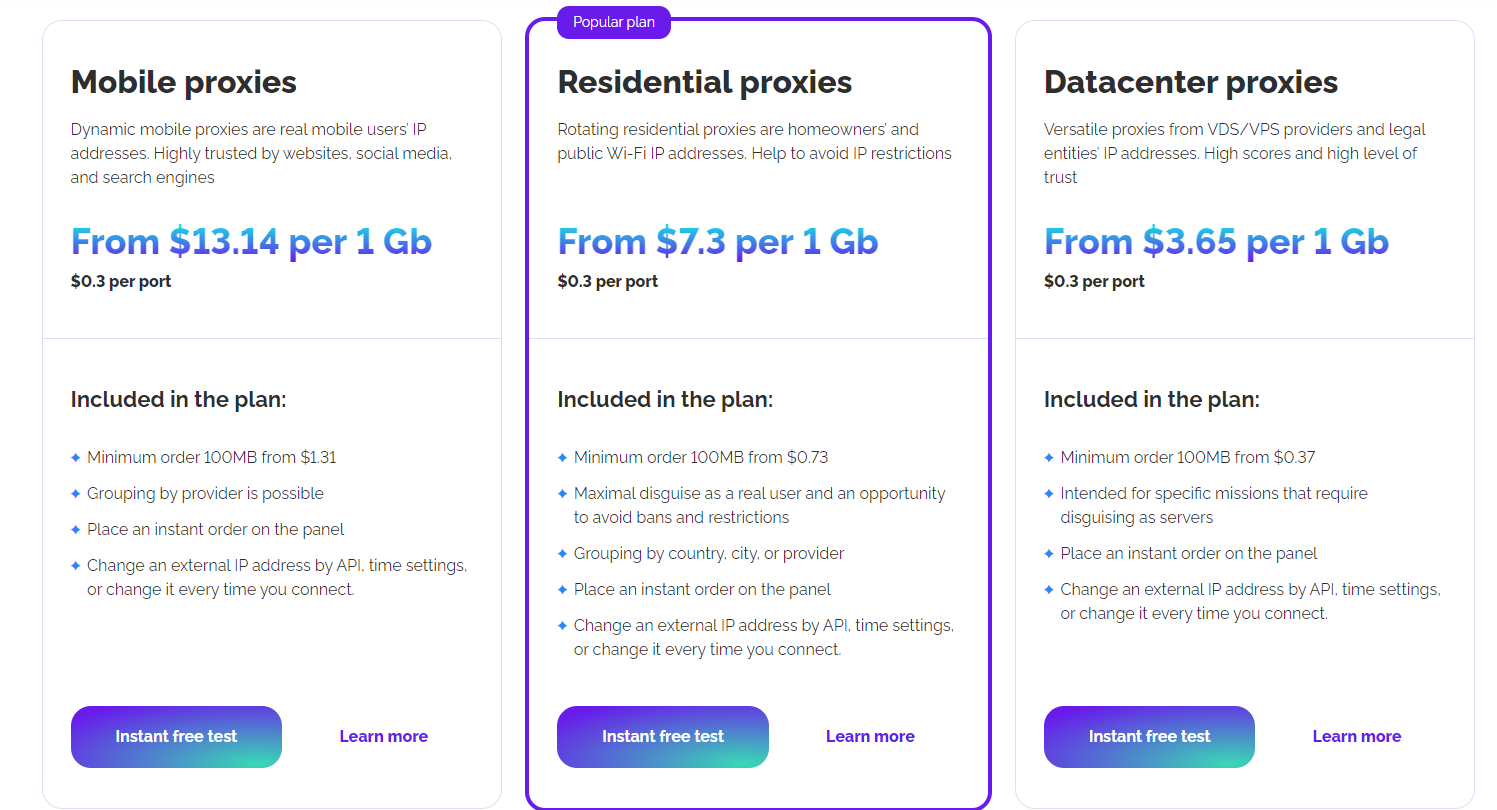Click the Mobile proxies heading

(184, 82)
